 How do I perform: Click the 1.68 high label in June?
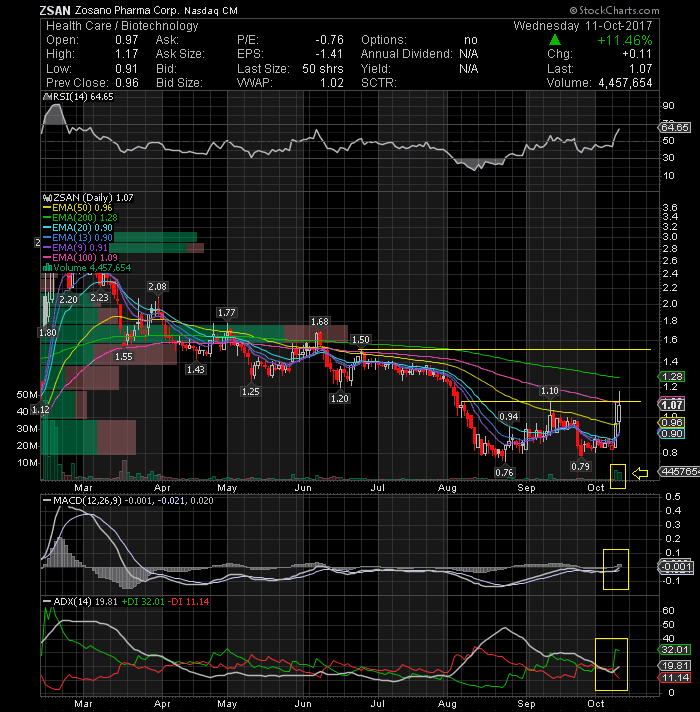320,321
